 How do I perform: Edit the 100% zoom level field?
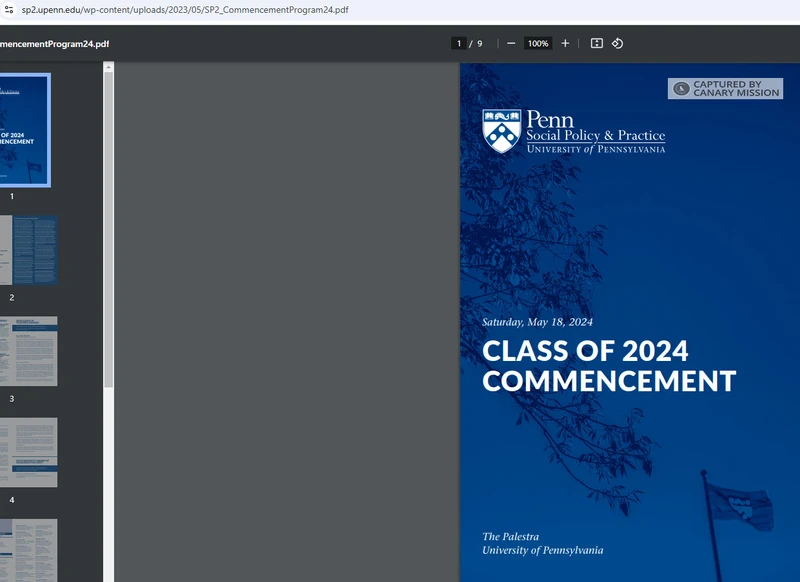pyautogui.click(x=538, y=43)
